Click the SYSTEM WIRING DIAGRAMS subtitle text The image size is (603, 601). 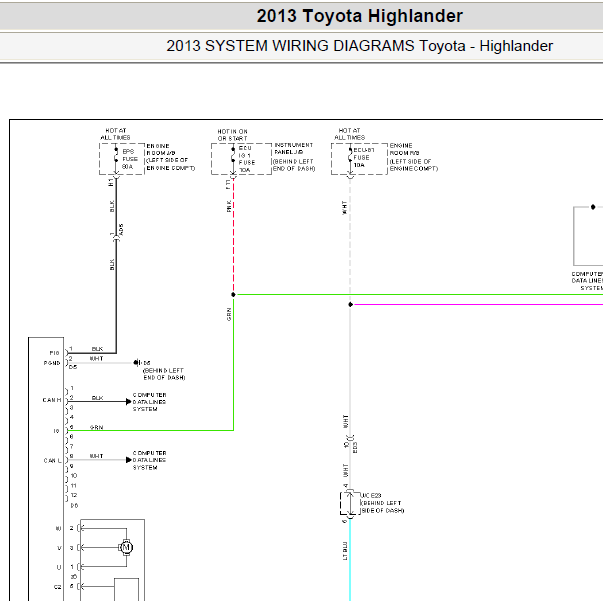pos(359,46)
